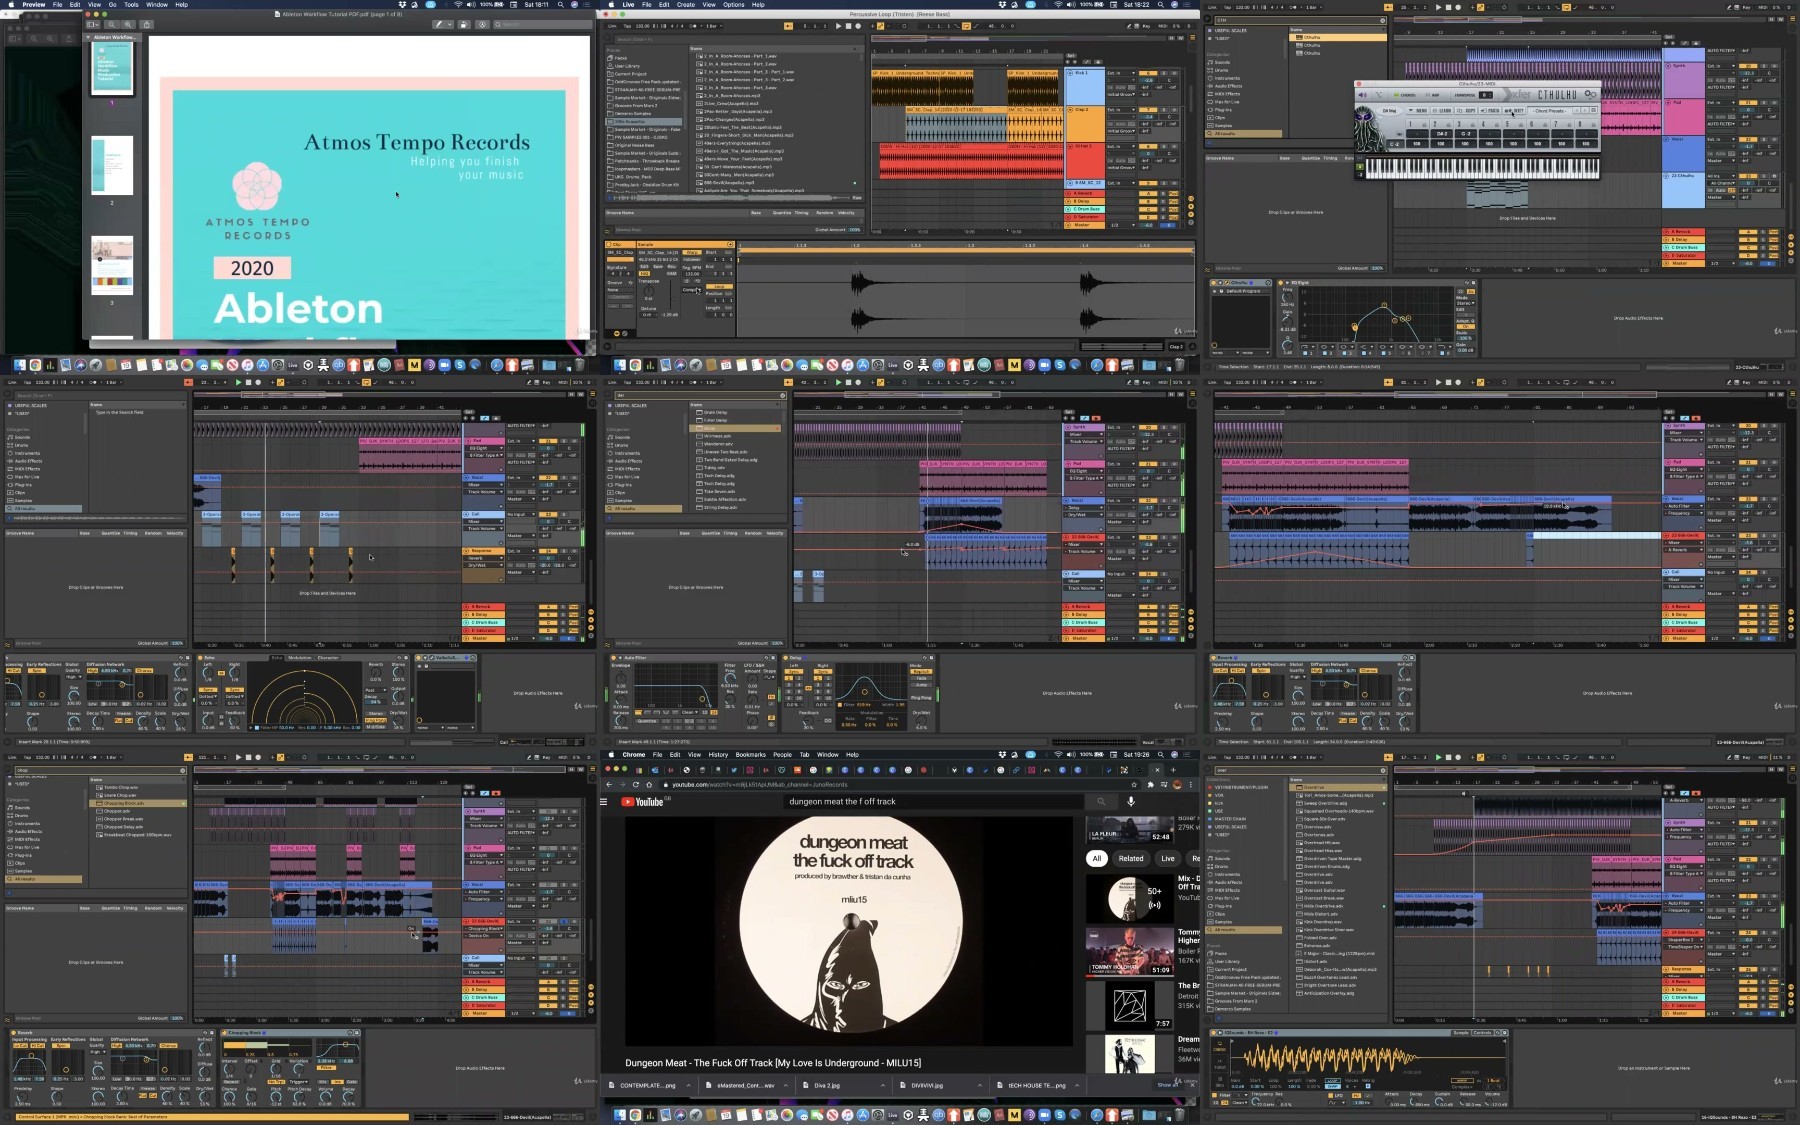Open Chrome's Bookmarks menu
This screenshot has width=1800, height=1125.
[750, 755]
